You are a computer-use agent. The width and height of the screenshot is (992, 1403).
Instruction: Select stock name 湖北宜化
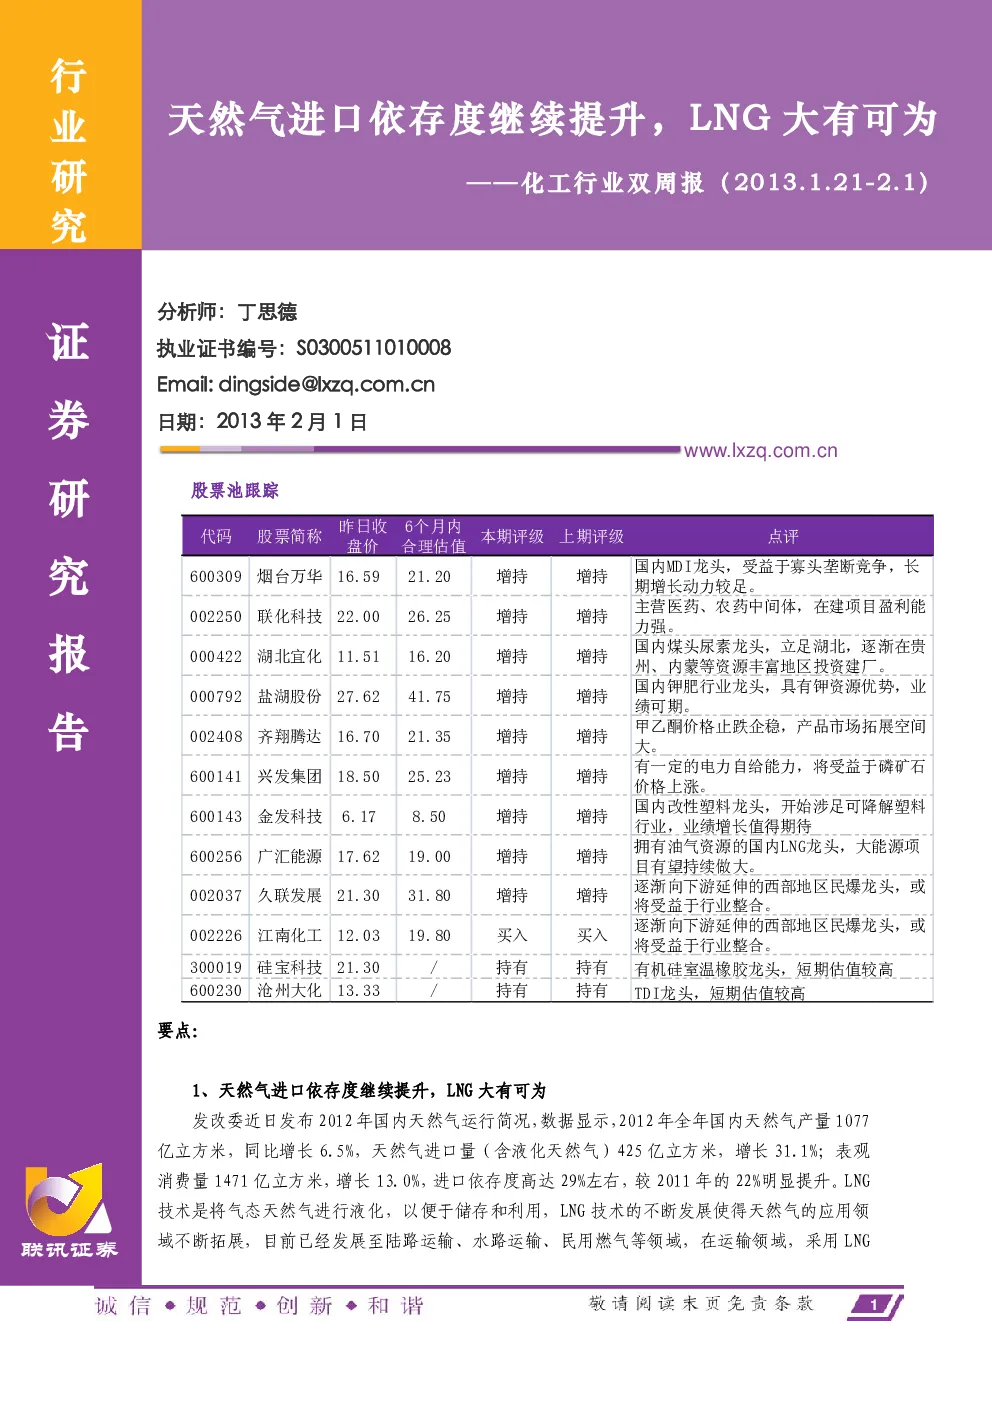(289, 656)
